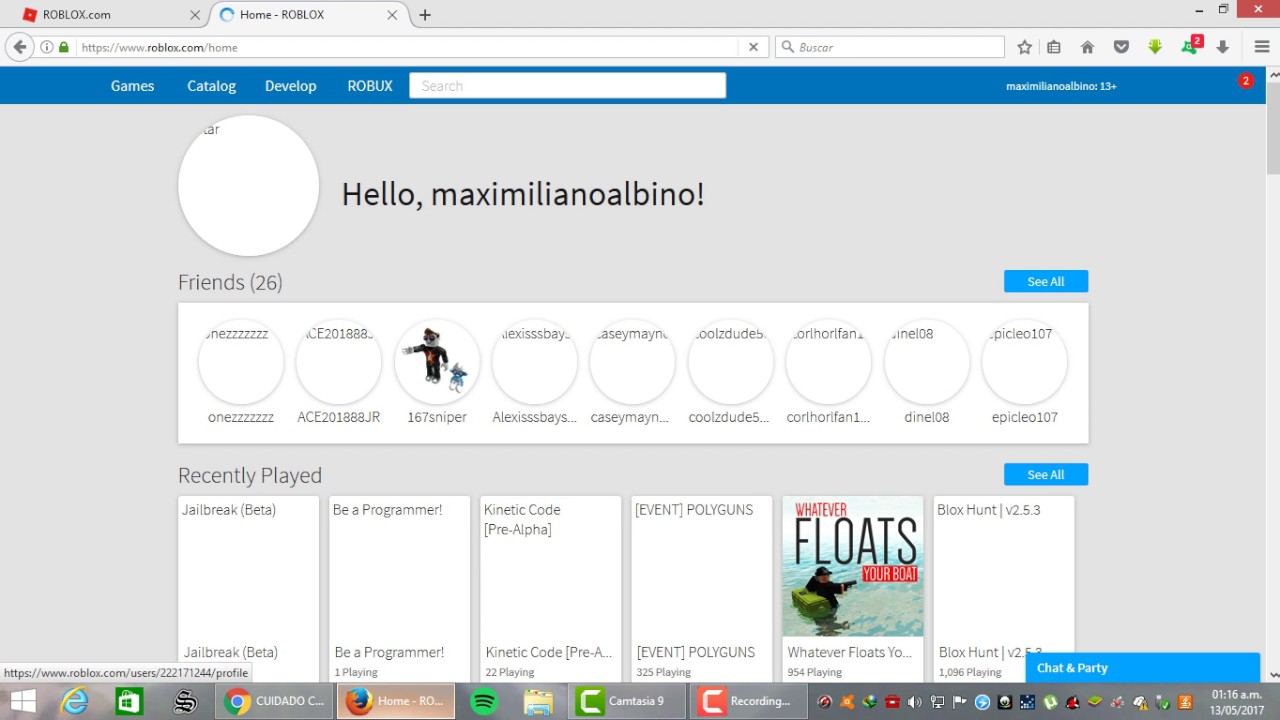Screen dimensions: 1280x720
Task: Save page to Pocket icon
Action: coord(1121,47)
